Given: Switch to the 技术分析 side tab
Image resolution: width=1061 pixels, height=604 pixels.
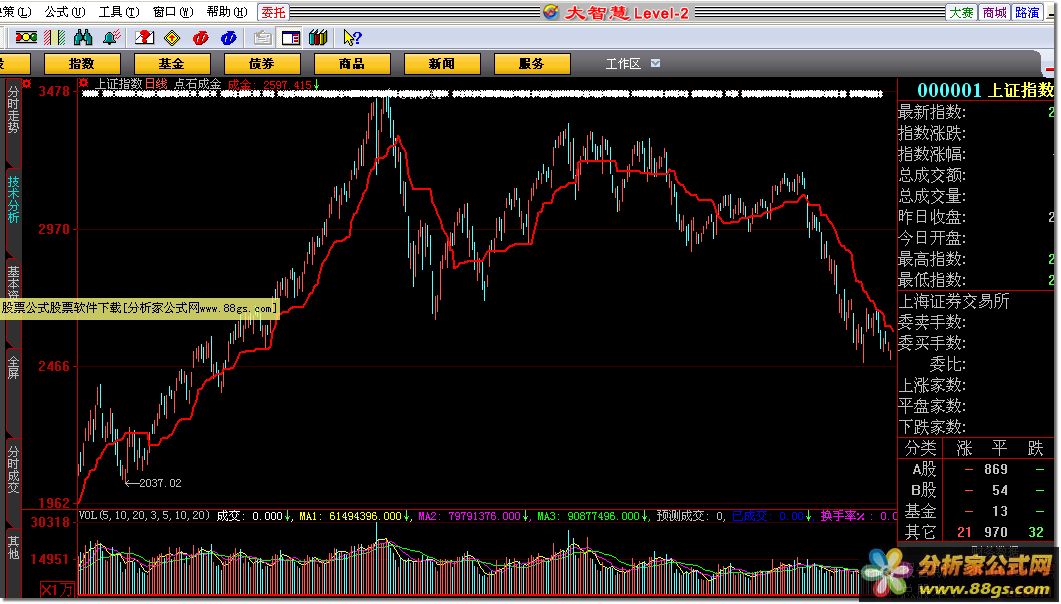Looking at the screenshot, I should pyautogui.click(x=13, y=200).
